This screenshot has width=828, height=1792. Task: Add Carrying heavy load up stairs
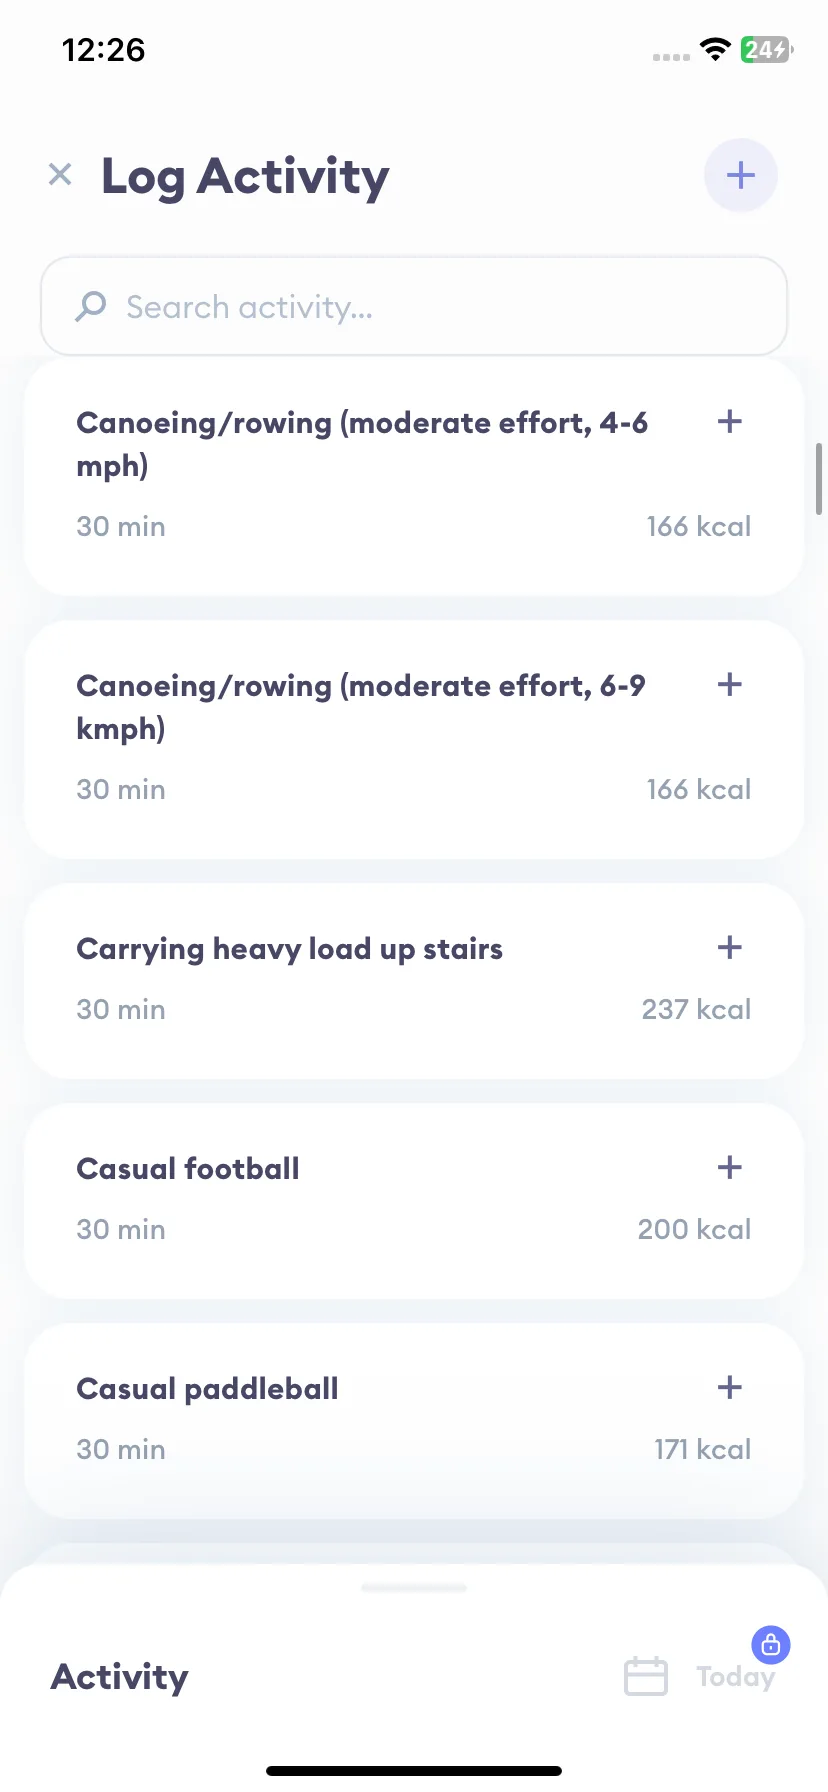(730, 947)
